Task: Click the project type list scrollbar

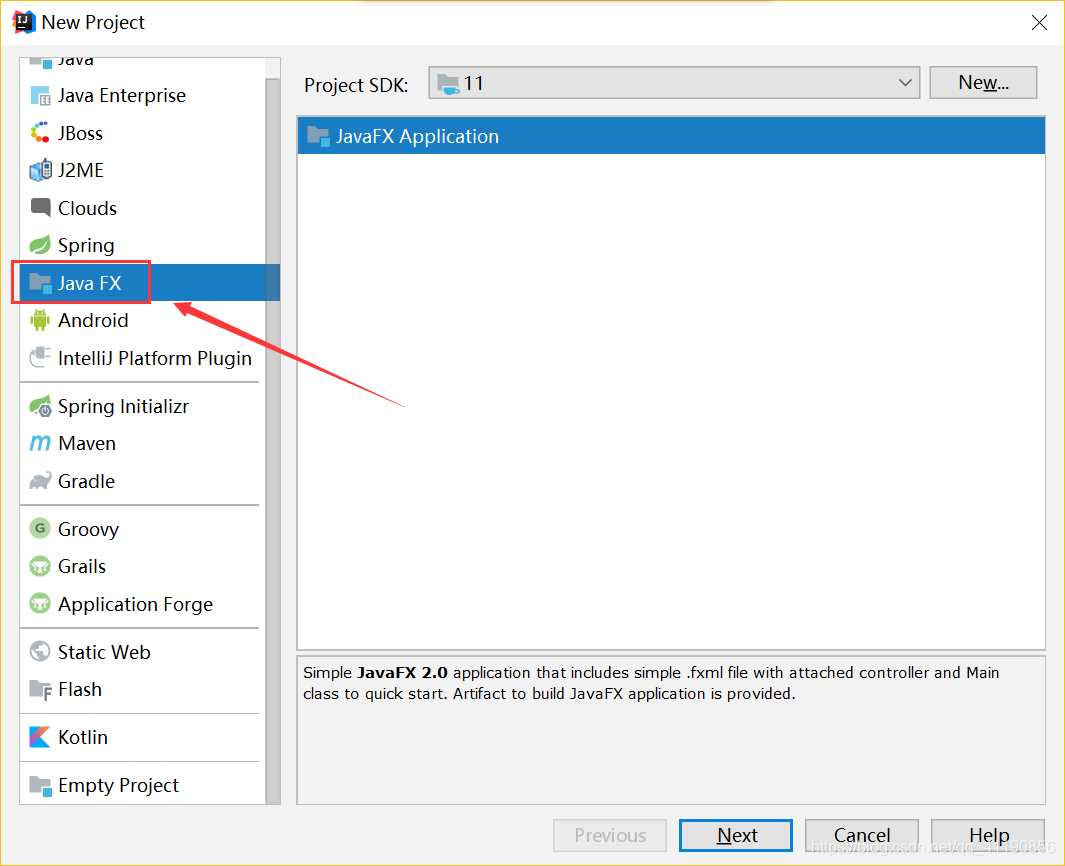Action: tap(273, 440)
